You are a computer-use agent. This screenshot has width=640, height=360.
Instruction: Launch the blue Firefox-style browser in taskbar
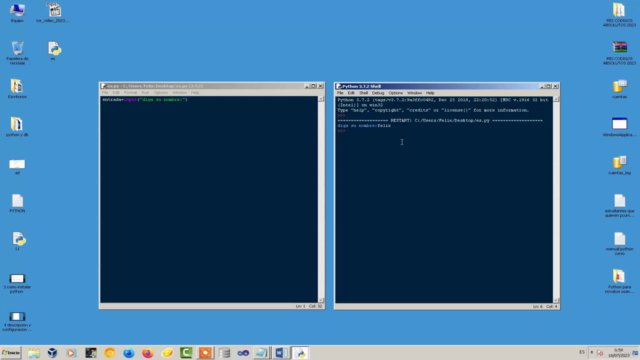(x=129, y=353)
